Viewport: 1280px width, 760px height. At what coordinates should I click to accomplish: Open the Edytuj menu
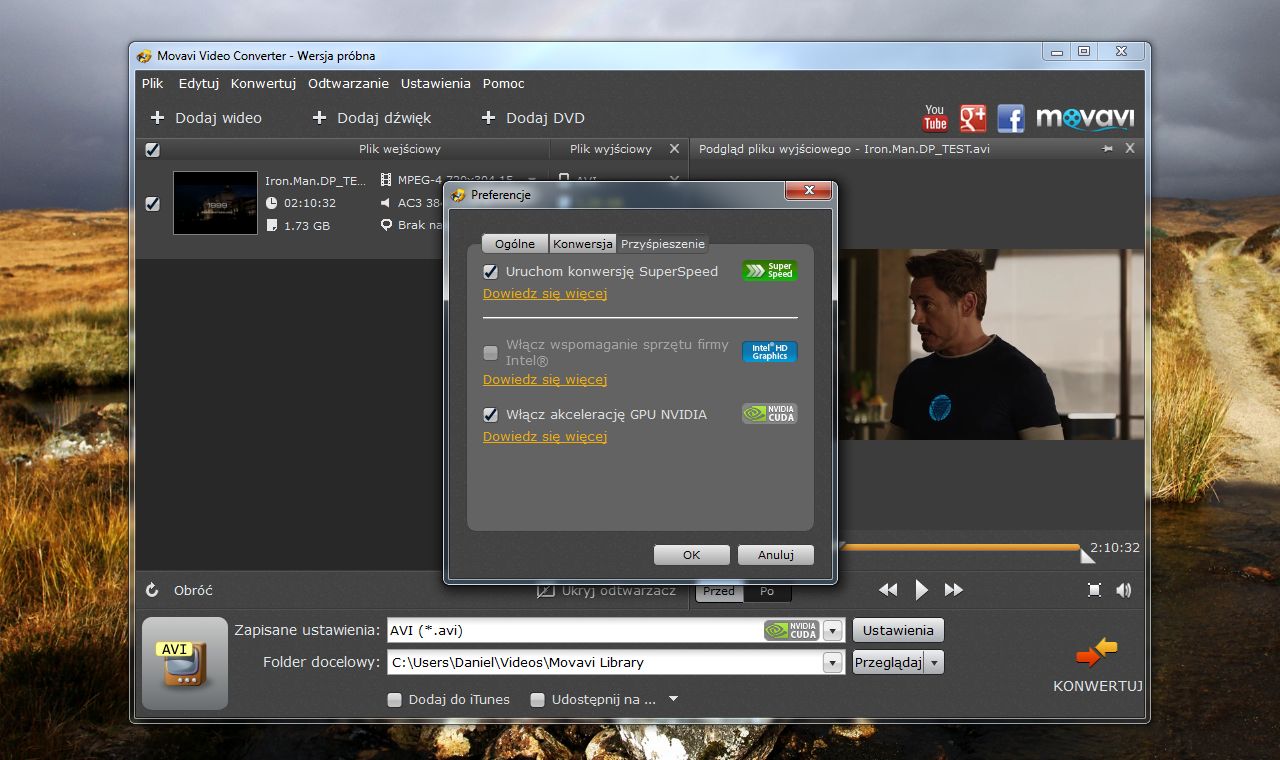coord(199,84)
